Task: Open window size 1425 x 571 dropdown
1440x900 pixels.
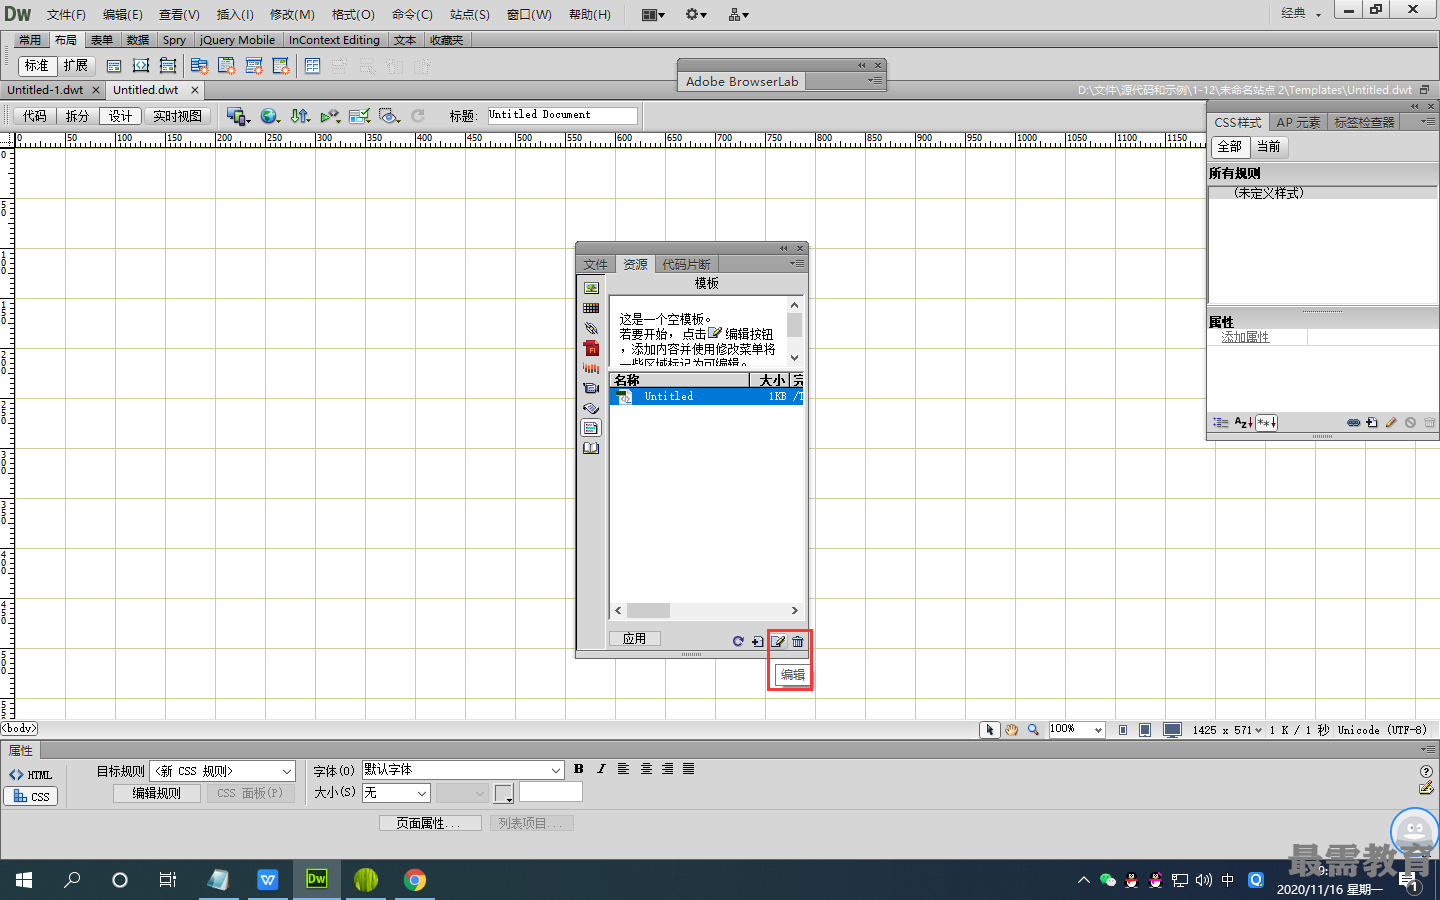Action: tap(1227, 730)
